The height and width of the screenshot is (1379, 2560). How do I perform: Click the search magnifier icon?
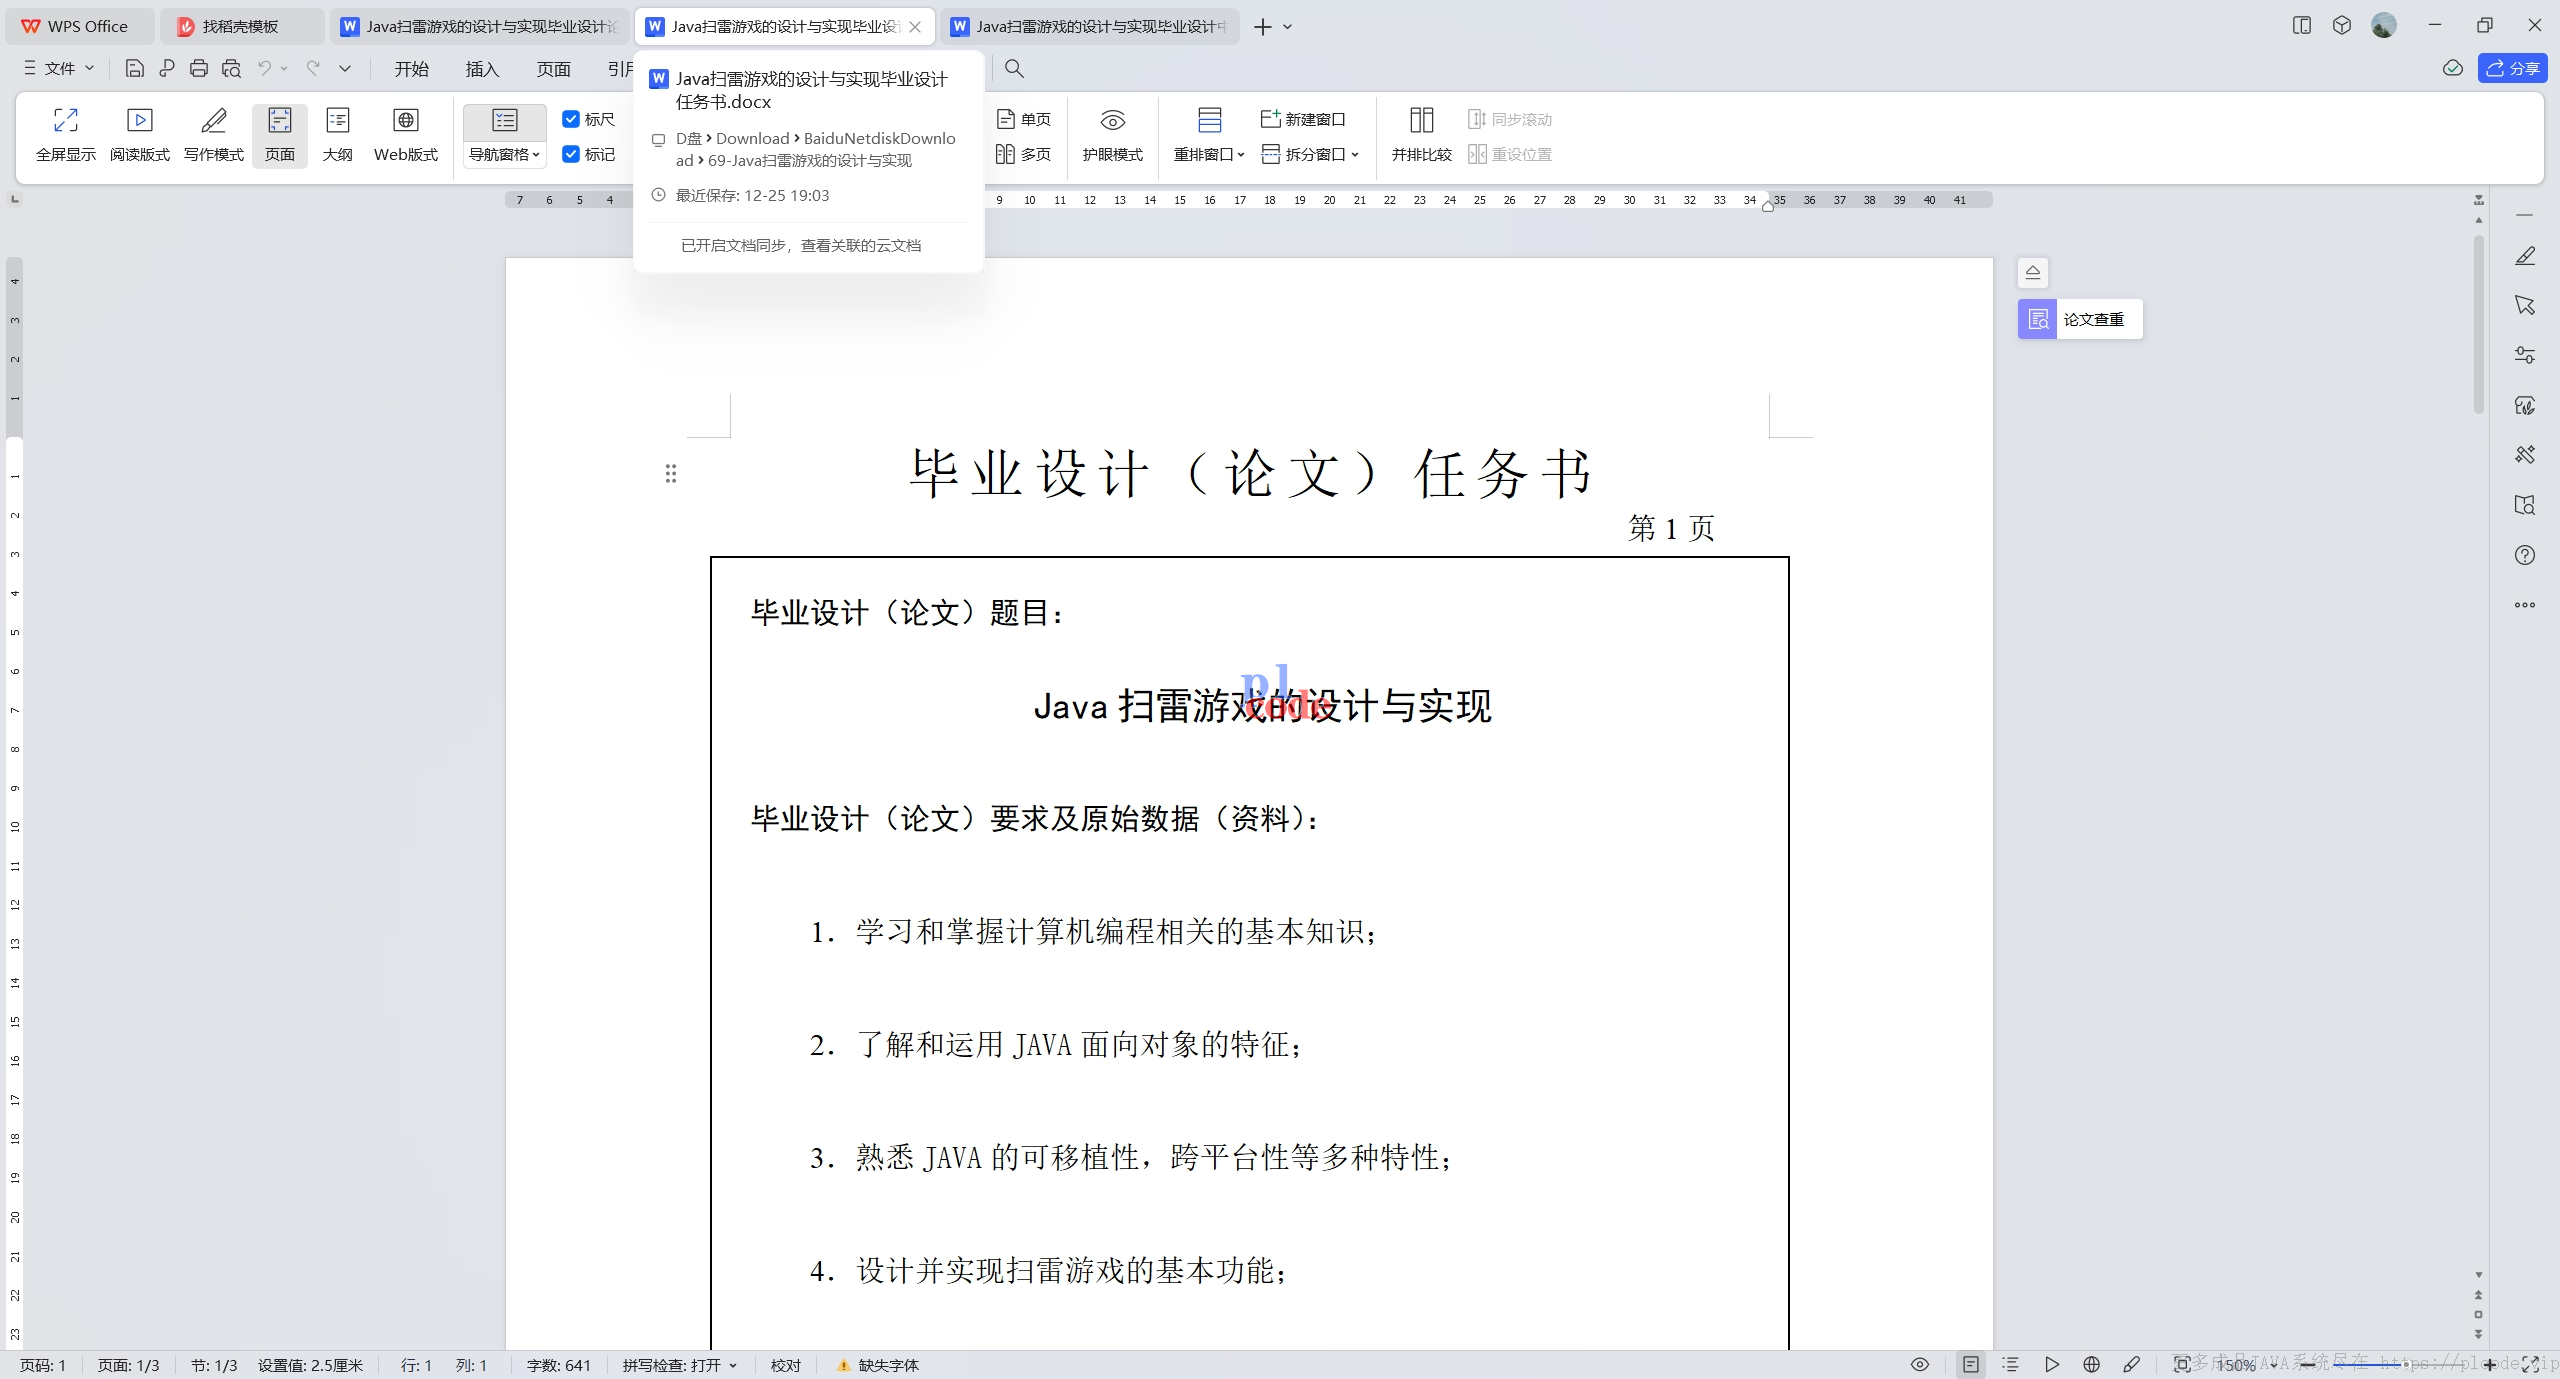point(1014,68)
